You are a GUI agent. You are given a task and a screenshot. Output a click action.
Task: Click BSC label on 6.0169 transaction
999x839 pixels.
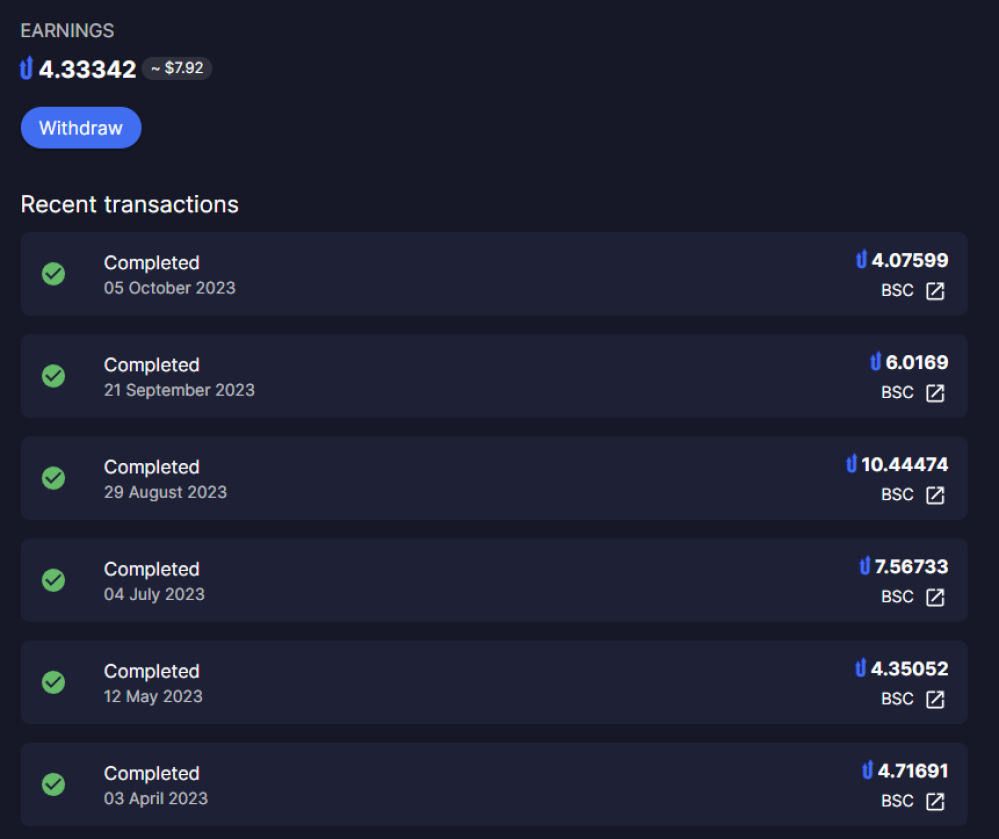(x=897, y=392)
